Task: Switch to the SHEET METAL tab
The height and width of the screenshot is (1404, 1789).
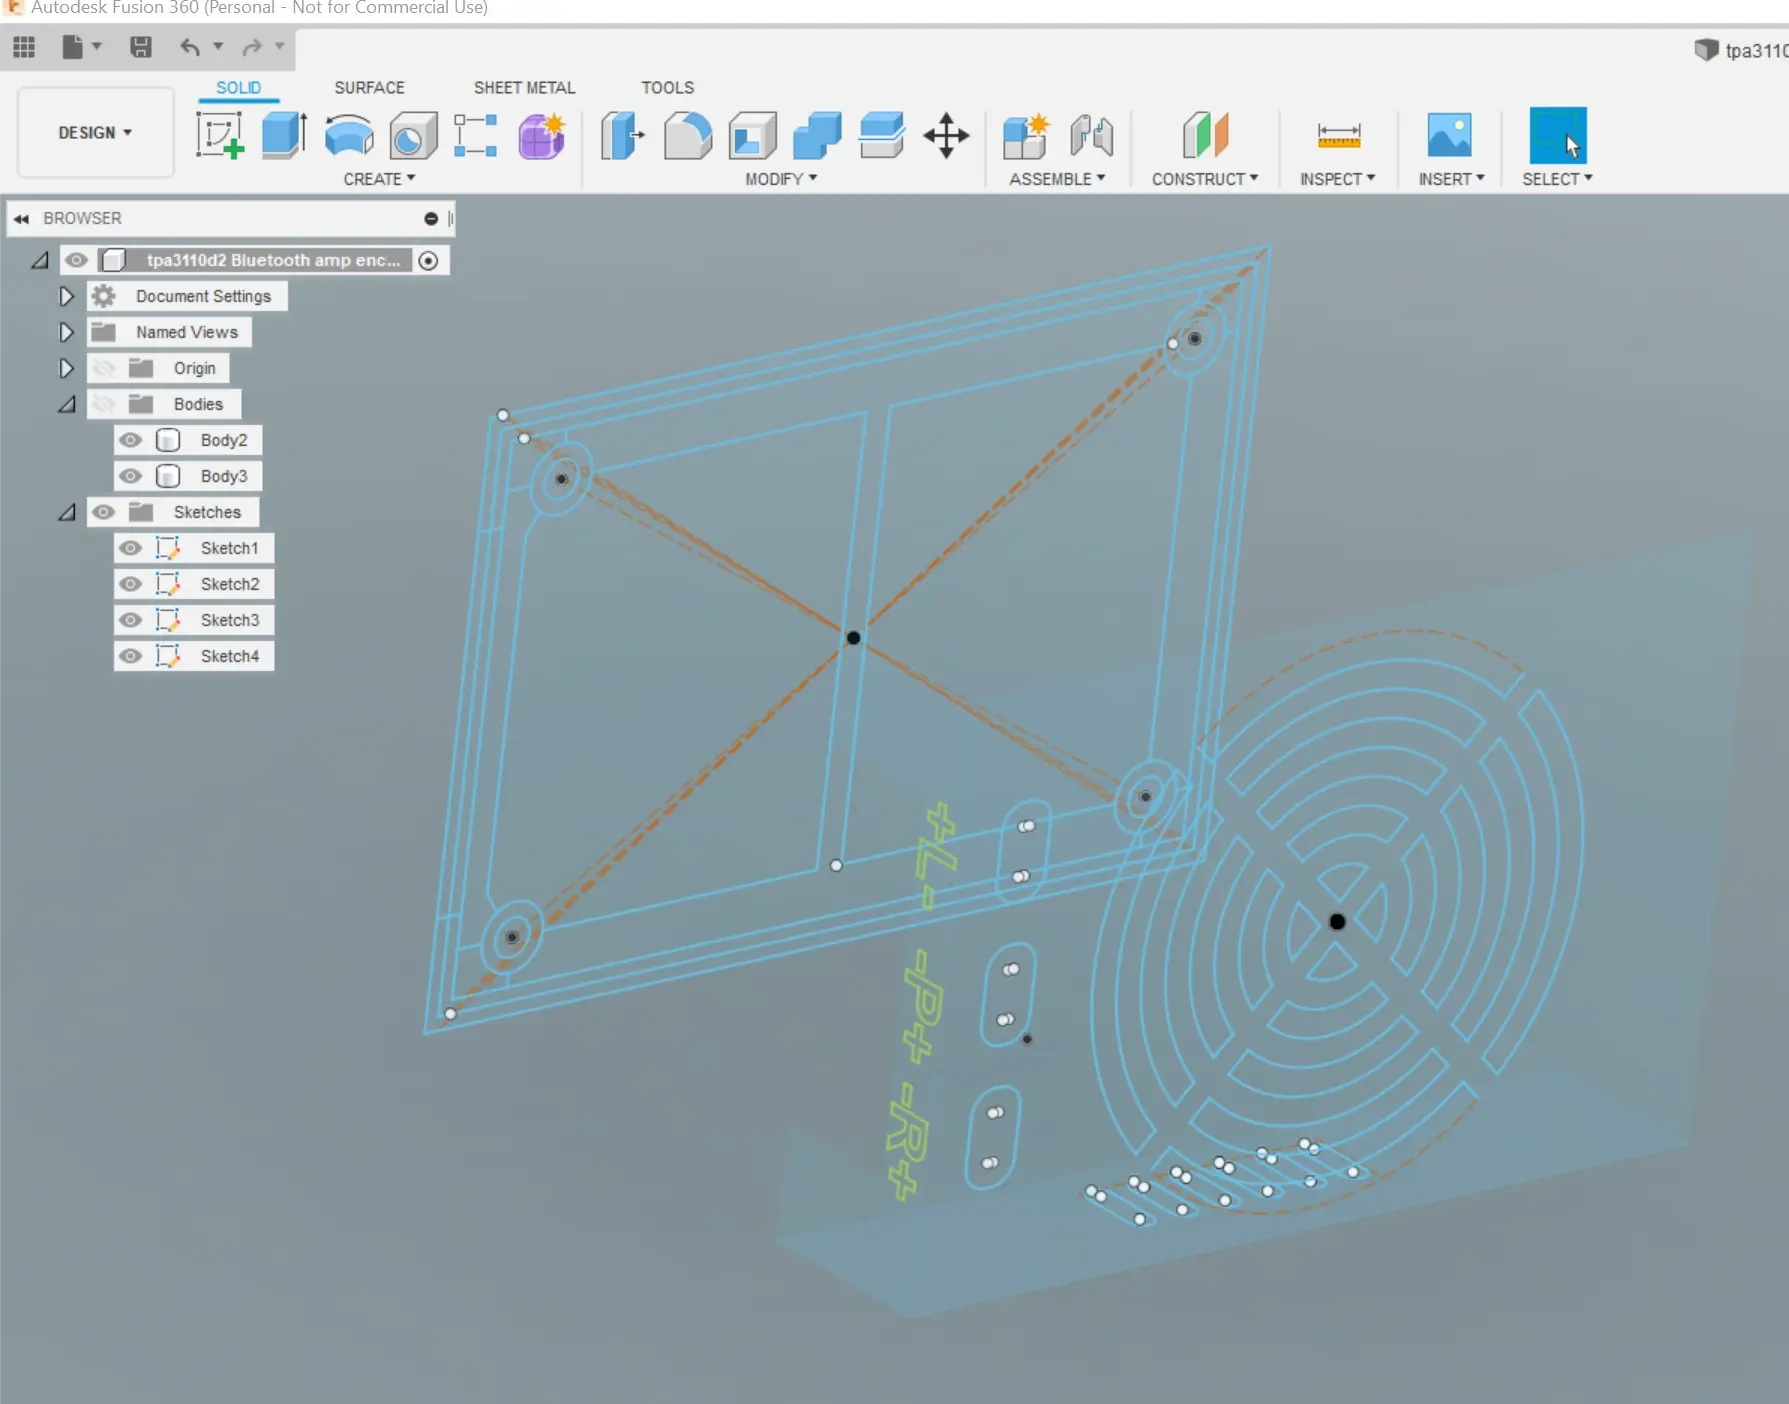Action: (x=524, y=88)
